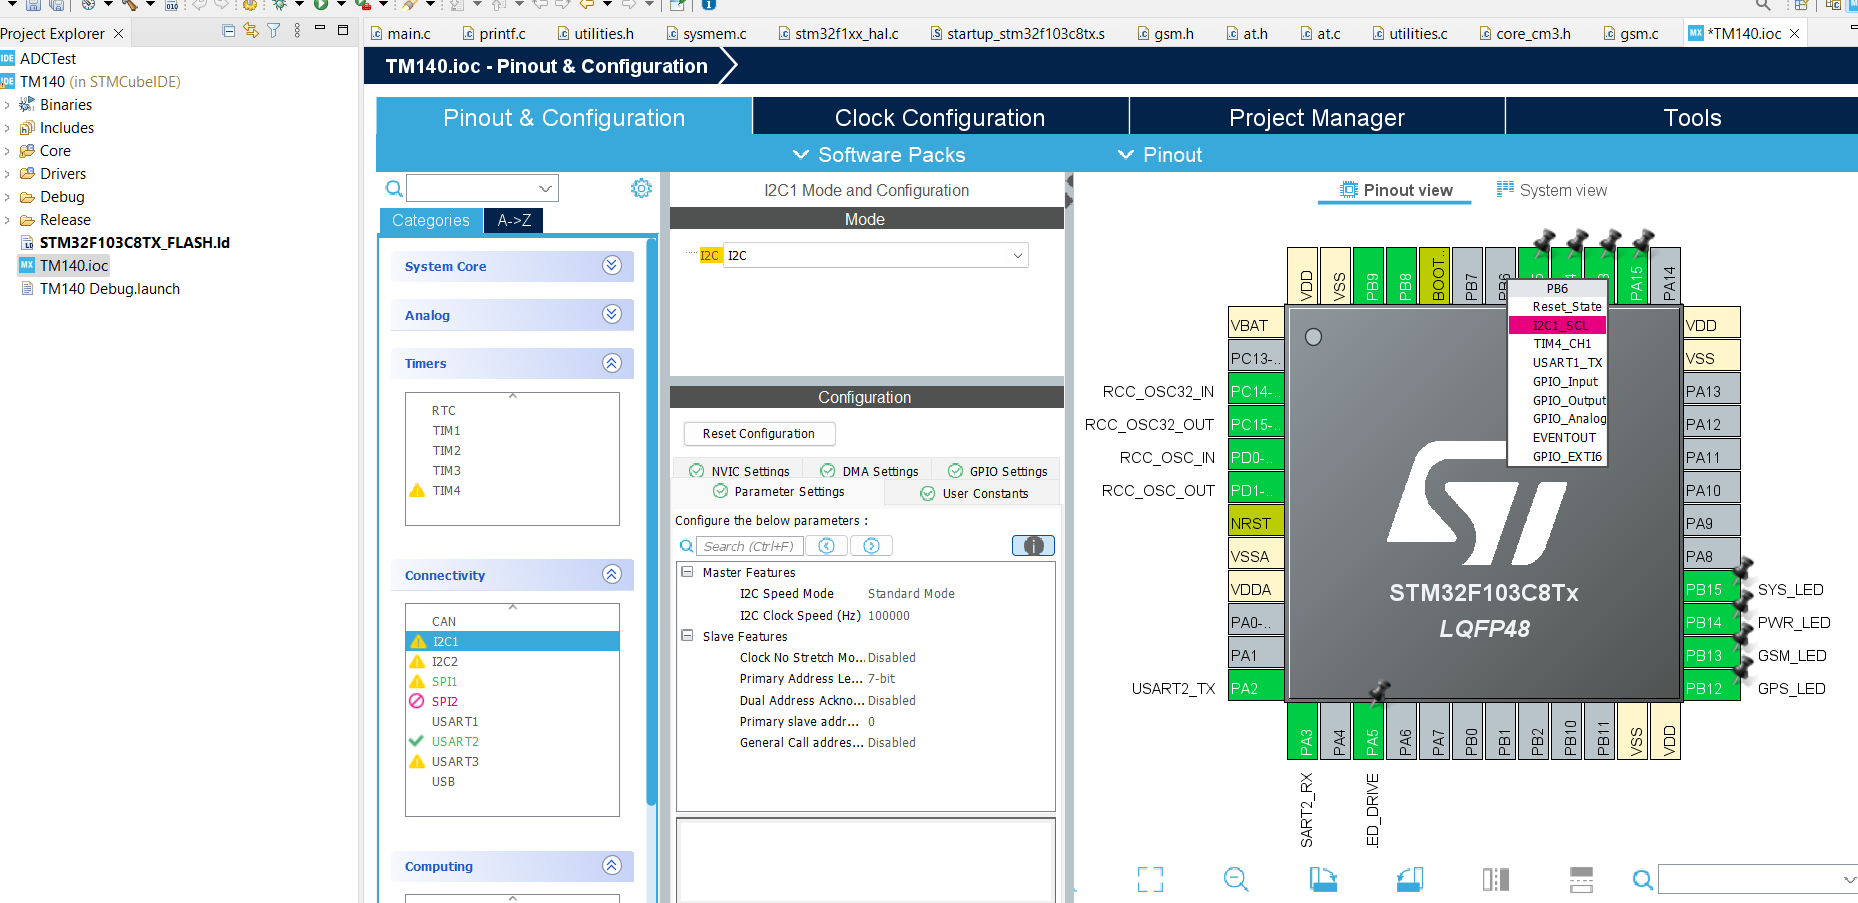The height and width of the screenshot is (903, 1858).
Task: Switch to the Clock Configuration tab
Action: click(939, 117)
